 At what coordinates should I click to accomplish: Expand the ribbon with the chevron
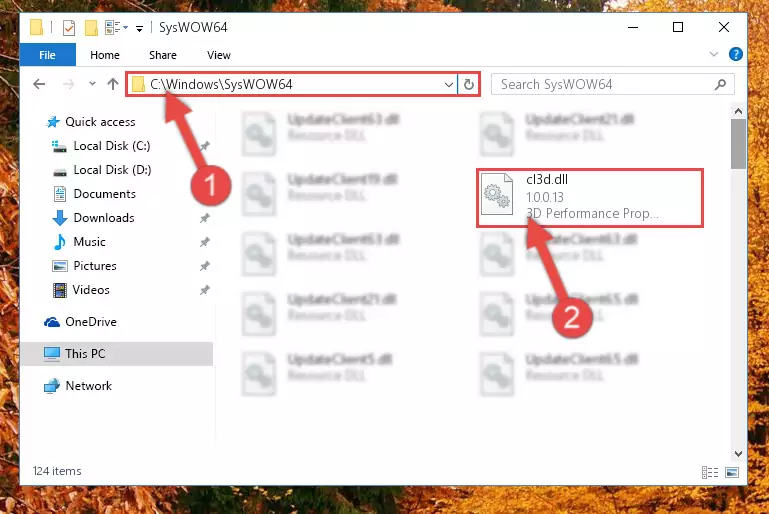714,54
